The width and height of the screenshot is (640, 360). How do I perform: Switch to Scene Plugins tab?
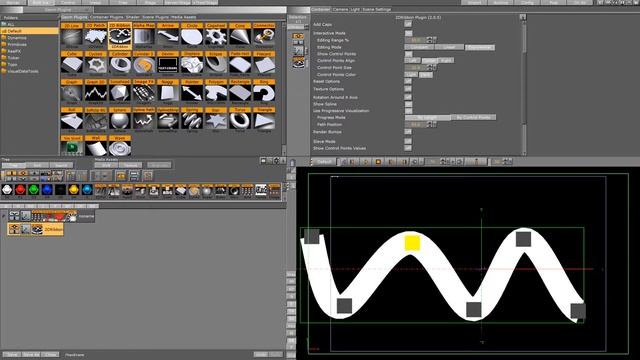(156, 17)
